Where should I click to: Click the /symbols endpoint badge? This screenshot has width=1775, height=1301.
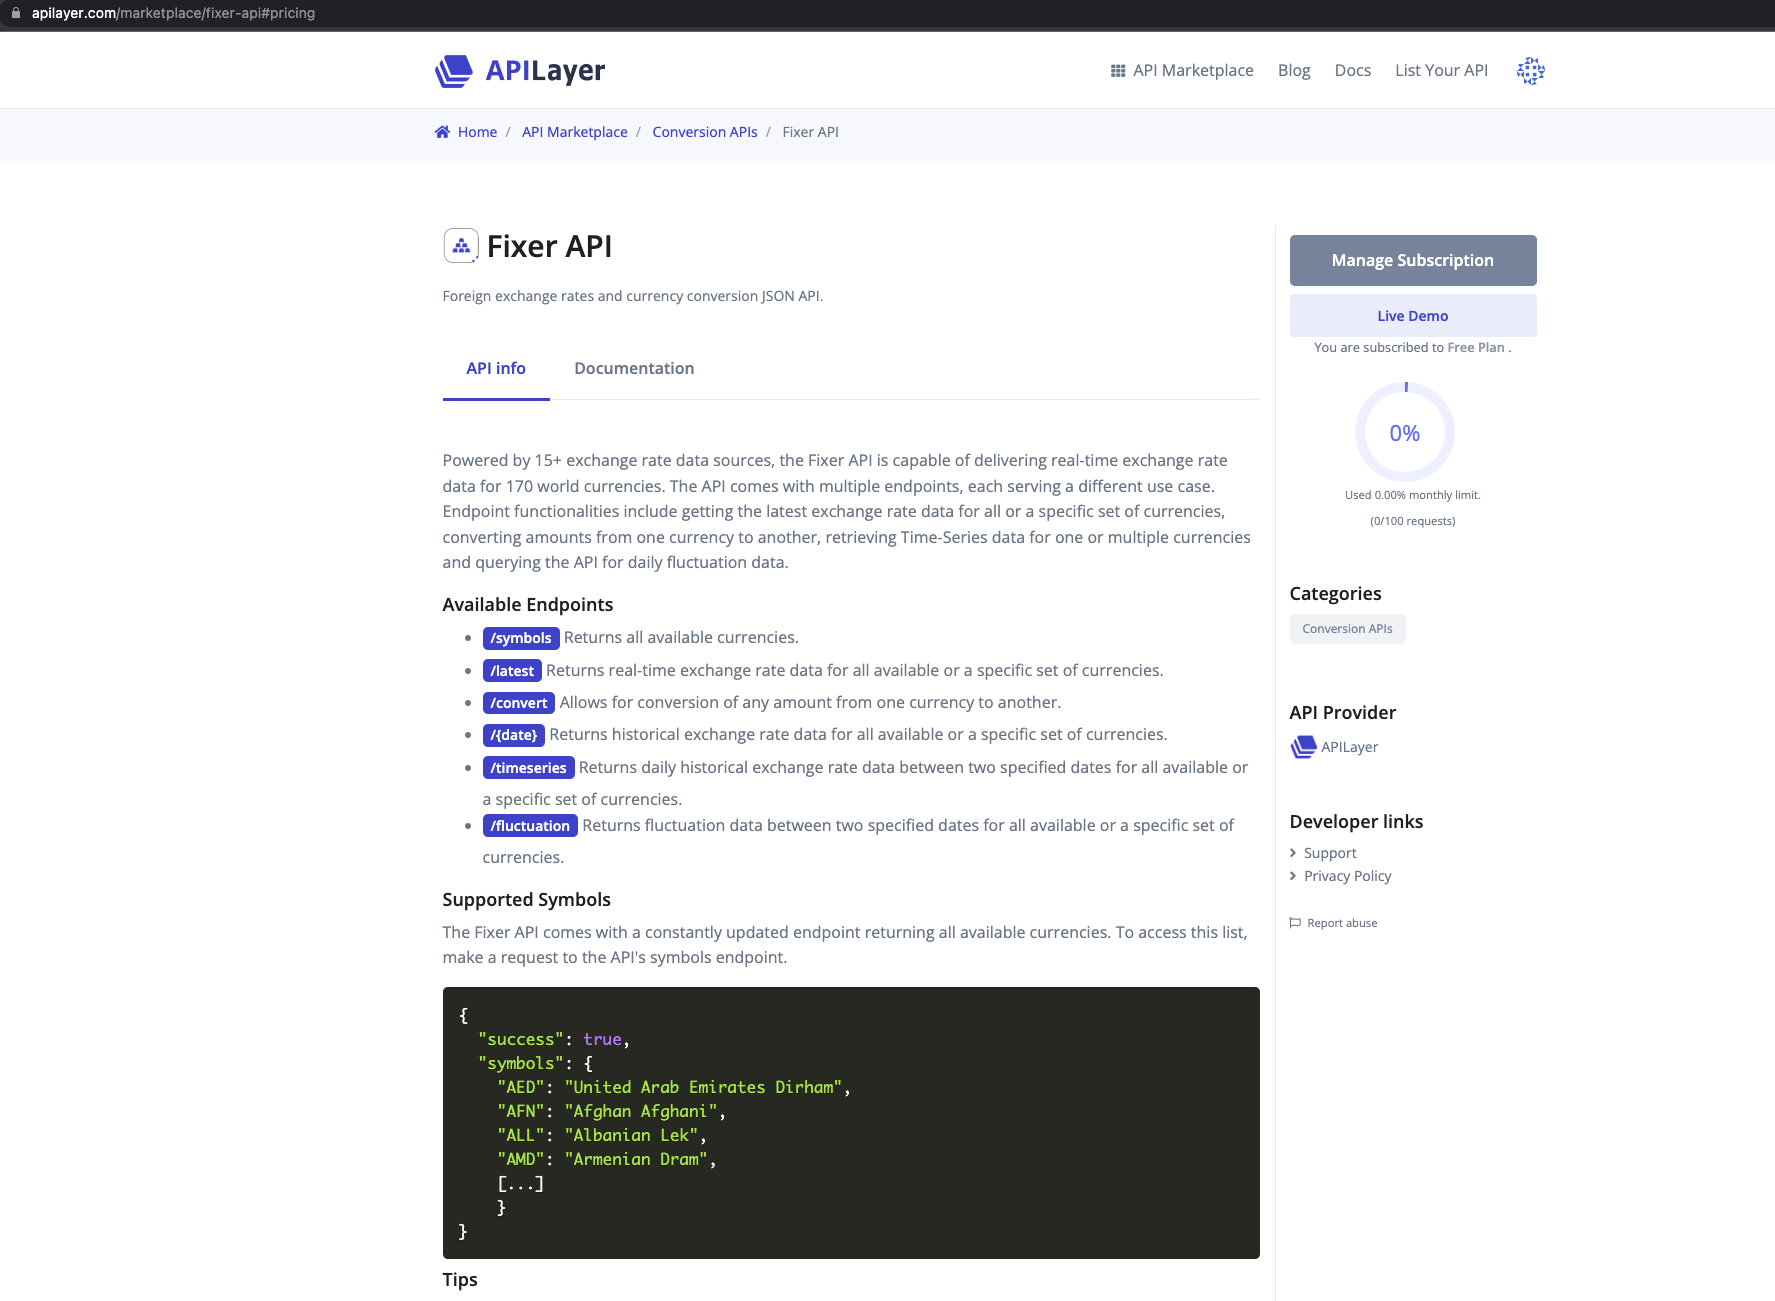pos(520,638)
